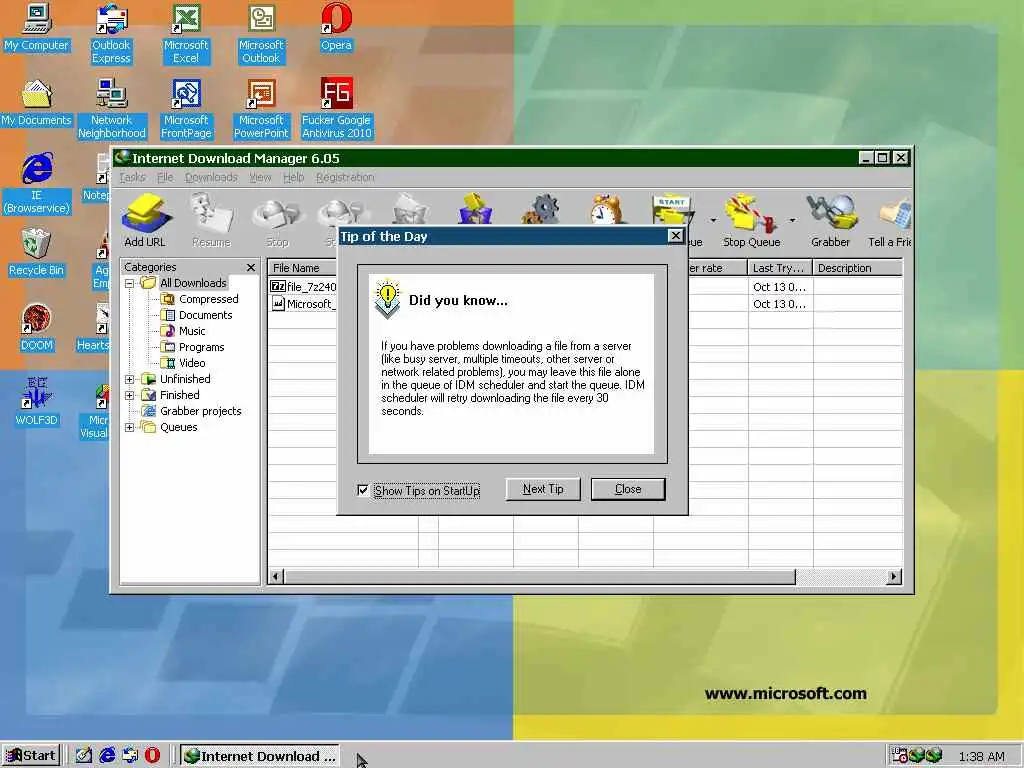This screenshot has width=1024, height=768.
Task: Click Internet Explorer quick launch icon
Action: click(107, 756)
